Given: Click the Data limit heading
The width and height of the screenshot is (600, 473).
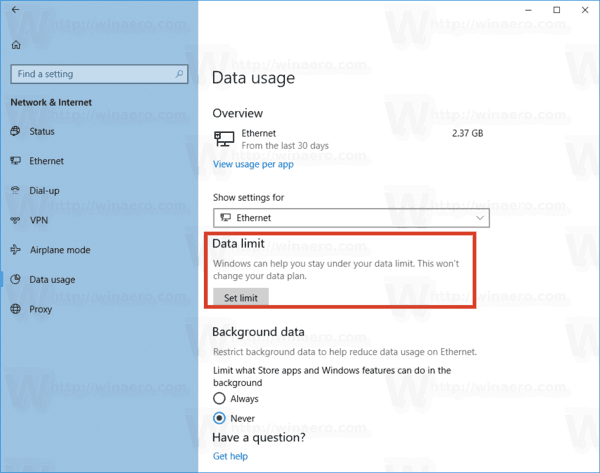Looking at the screenshot, I should 238,243.
